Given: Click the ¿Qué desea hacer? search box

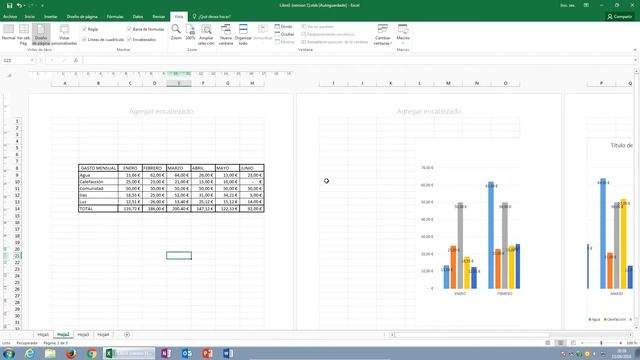Looking at the screenshot, I should [x=211, y=17].
